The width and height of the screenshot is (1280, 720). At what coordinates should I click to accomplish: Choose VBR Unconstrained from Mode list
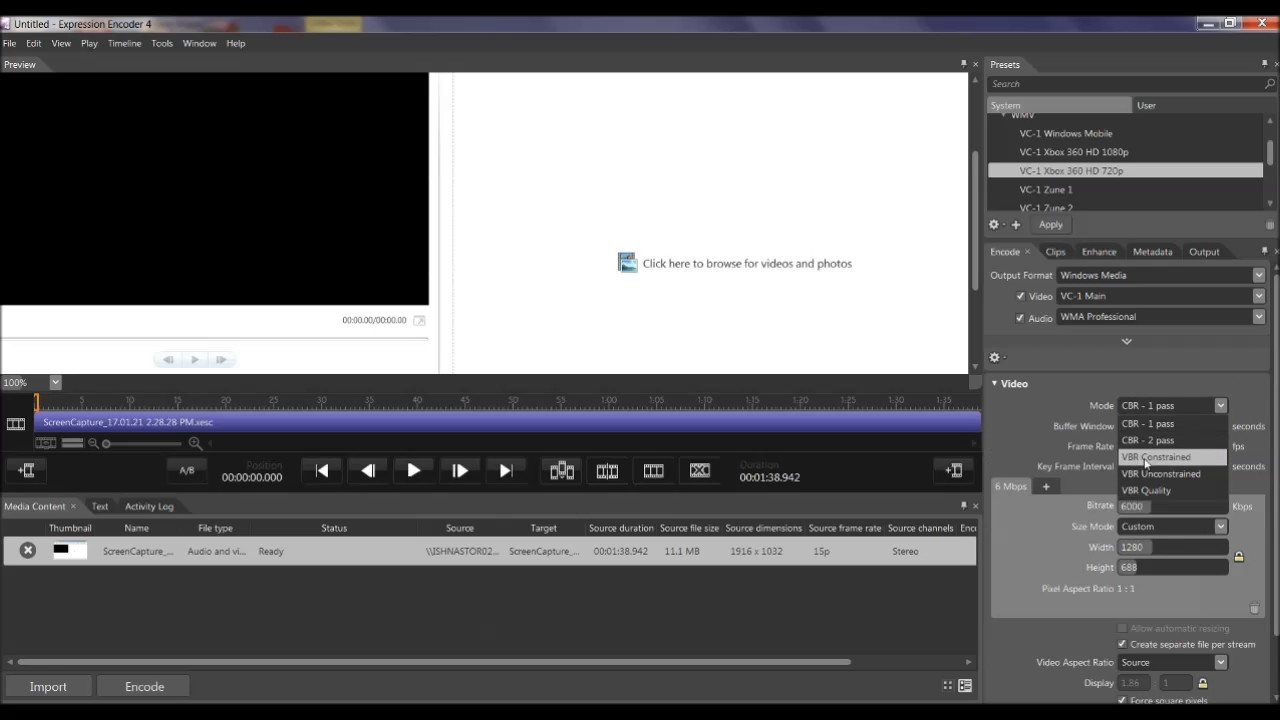click(x=1173, y=474)
